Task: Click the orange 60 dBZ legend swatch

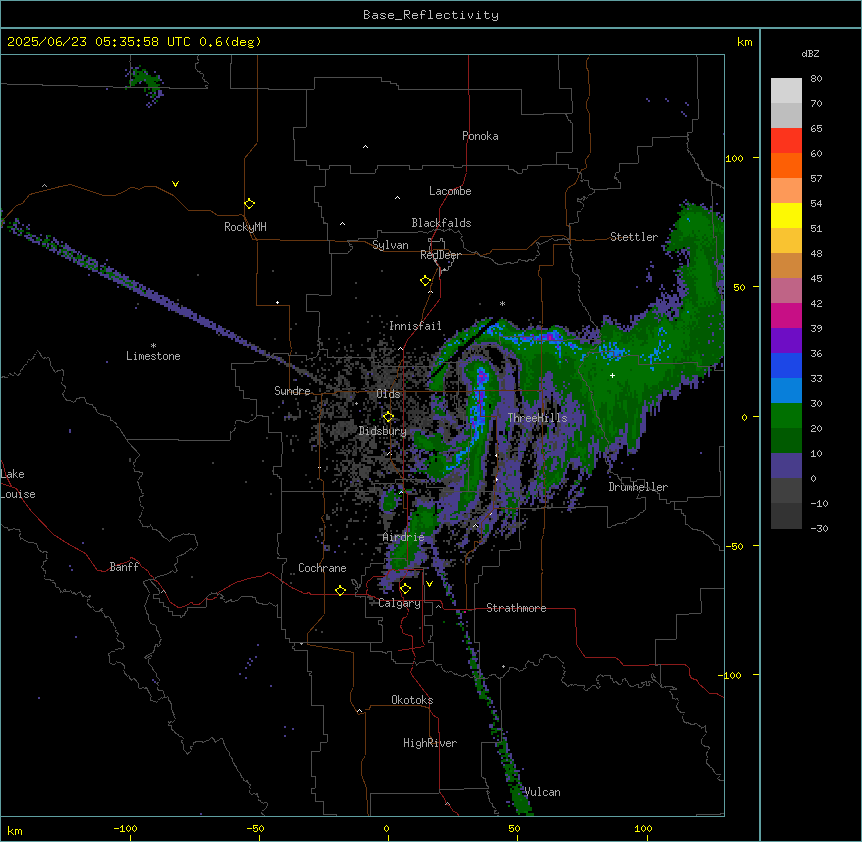Action: (786, 165)
